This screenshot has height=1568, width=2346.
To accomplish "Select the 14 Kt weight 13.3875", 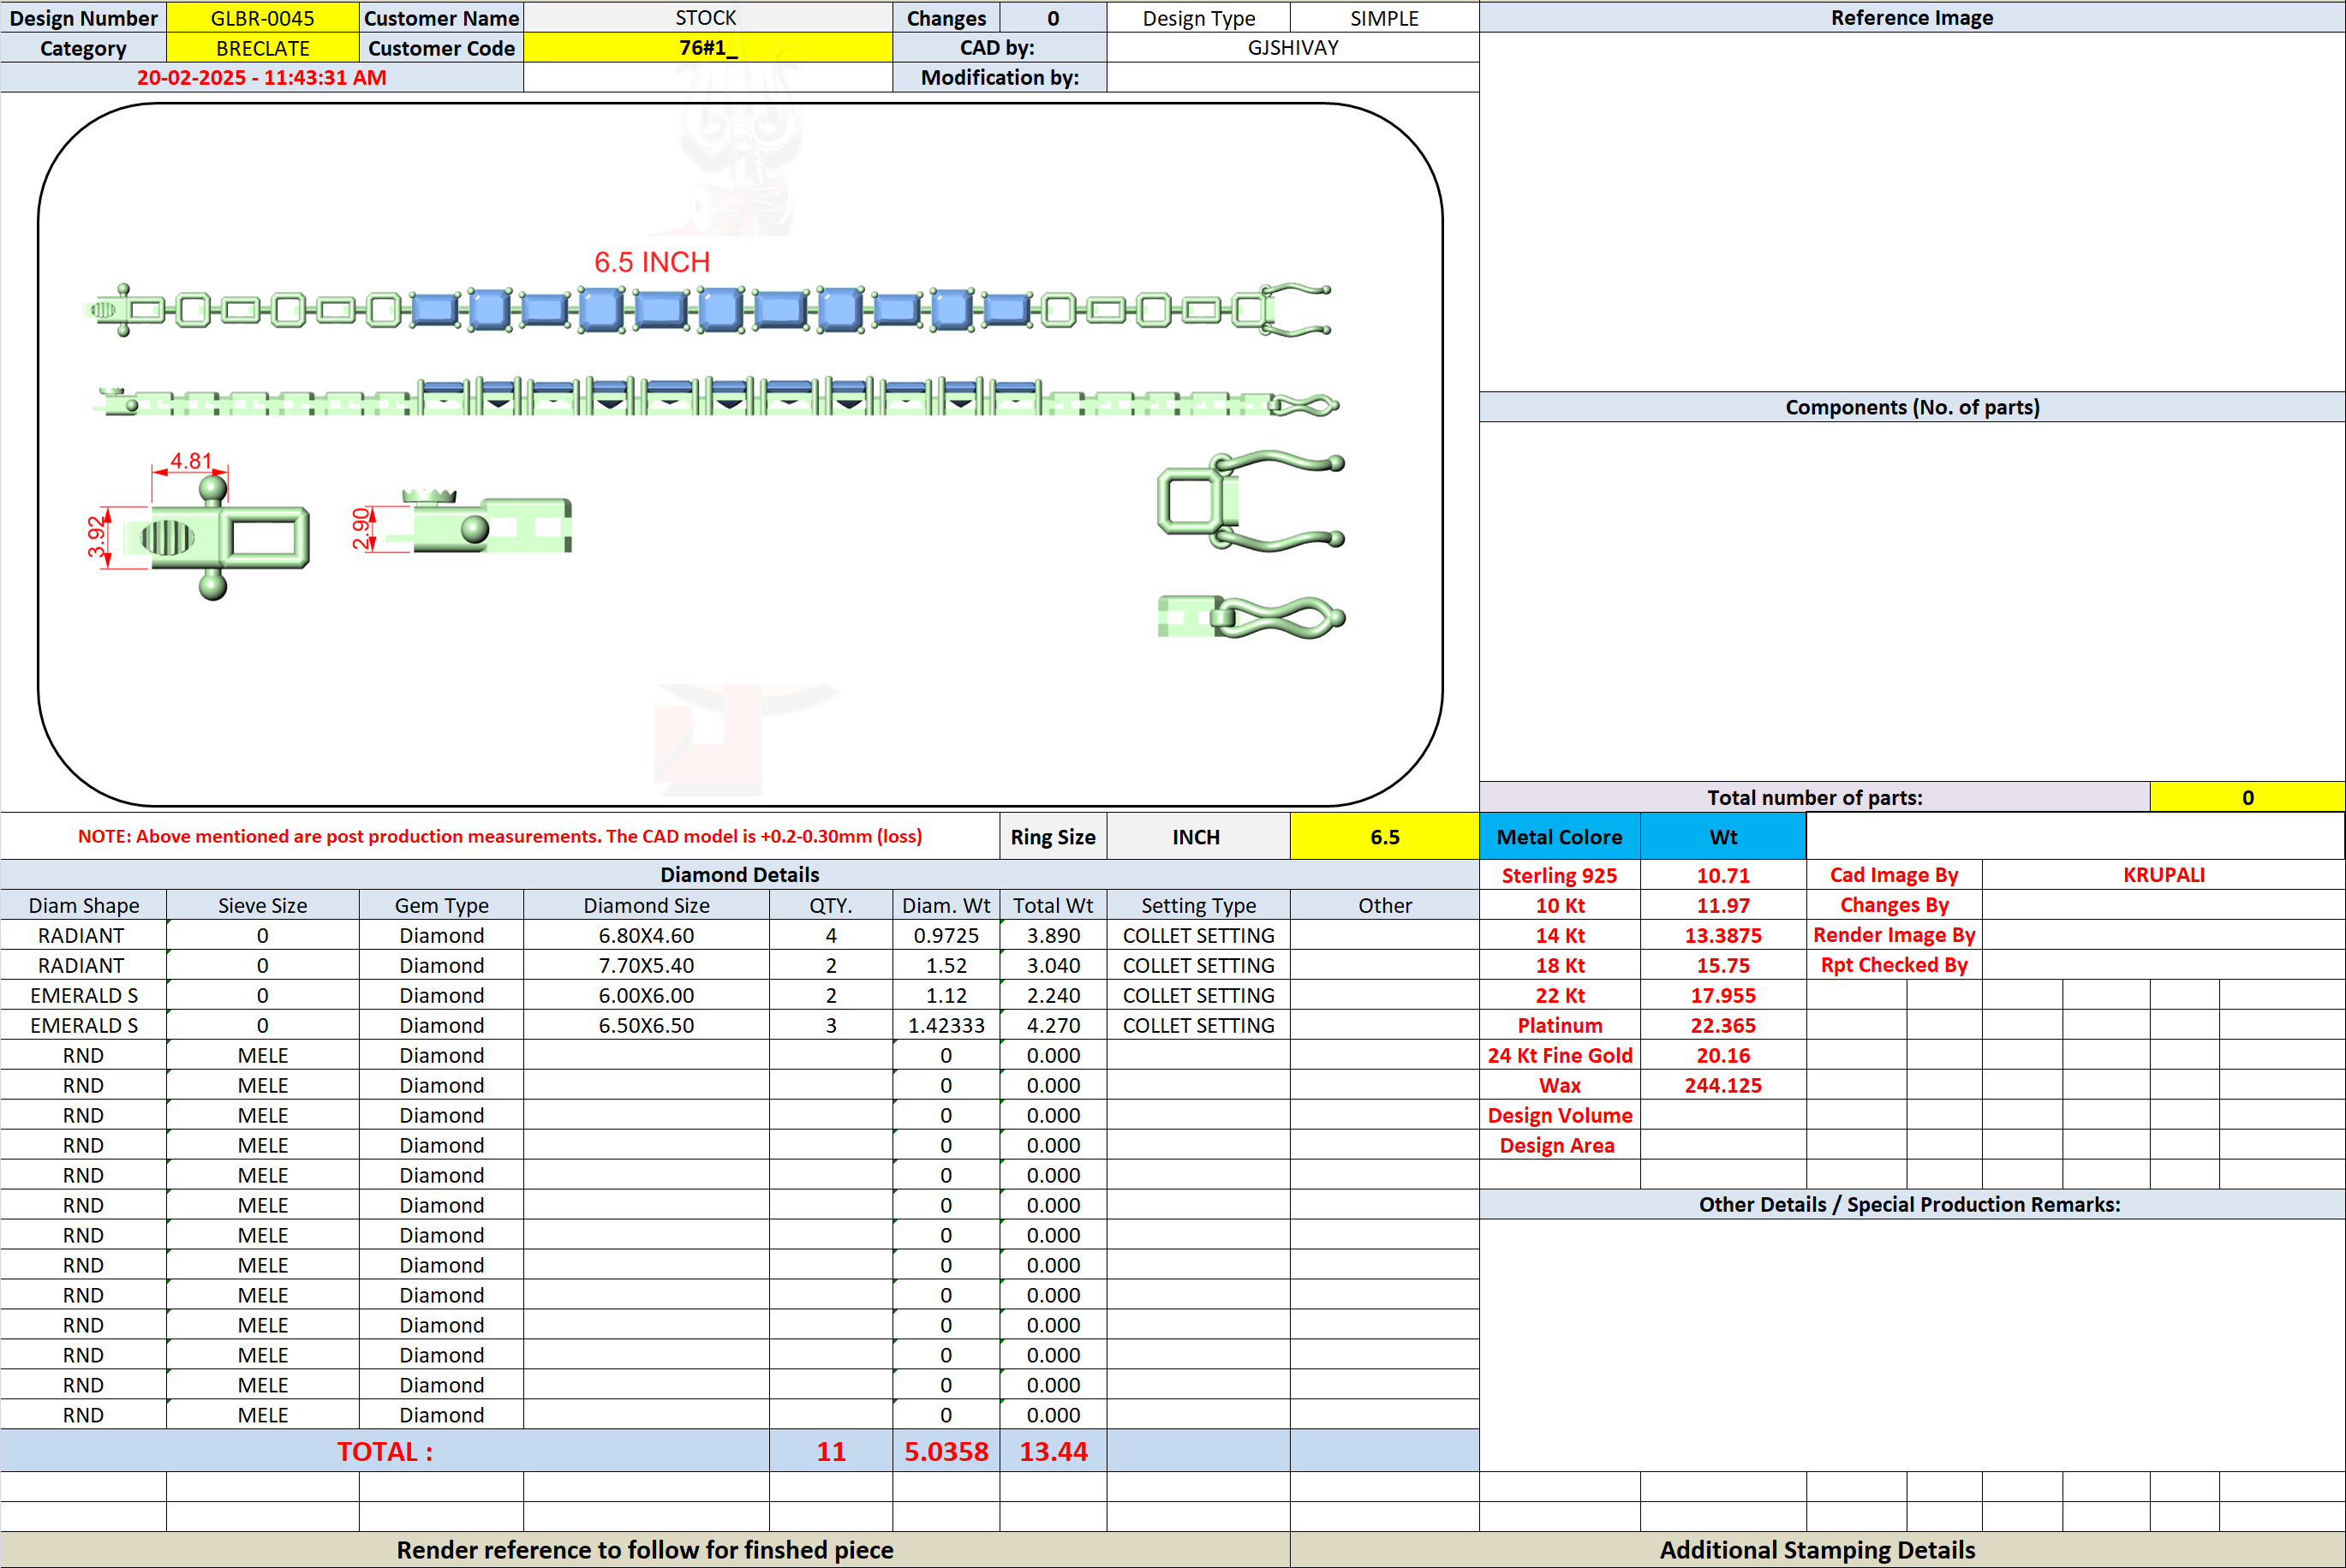I will (1723, 935).
